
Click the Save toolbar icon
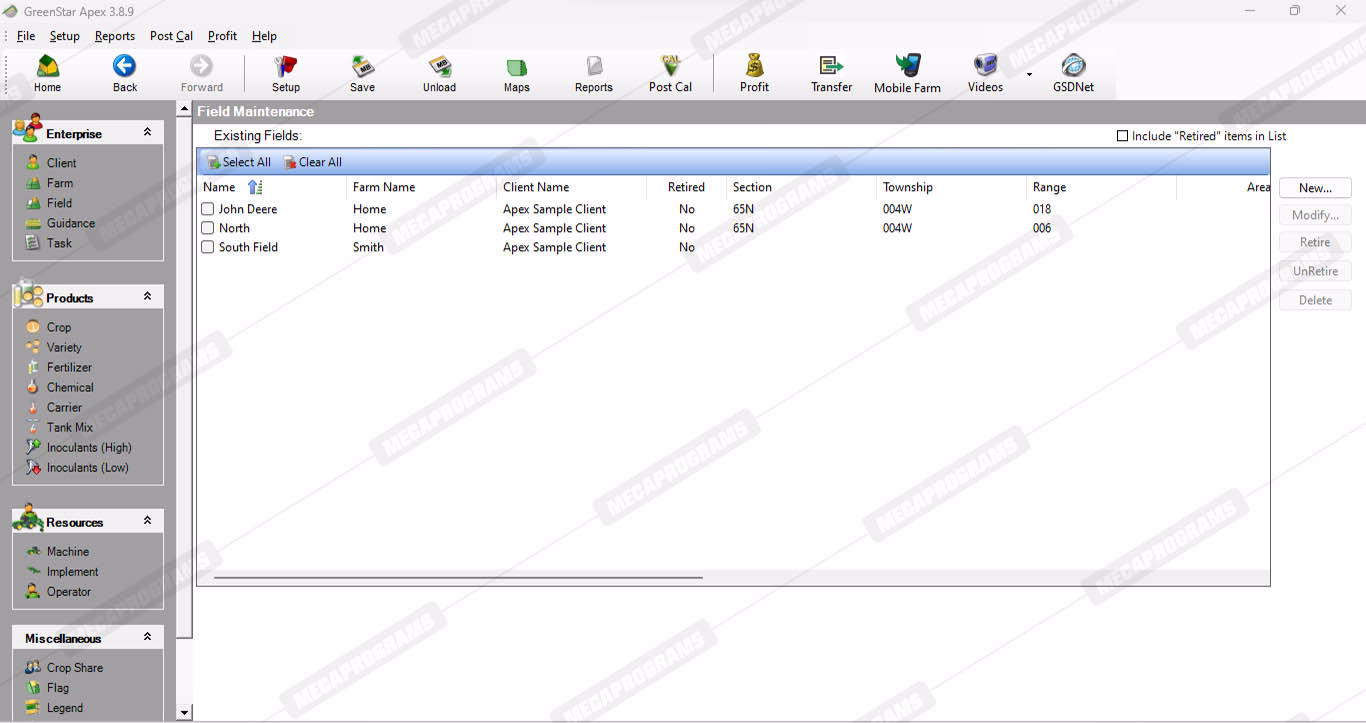[362, 74]
